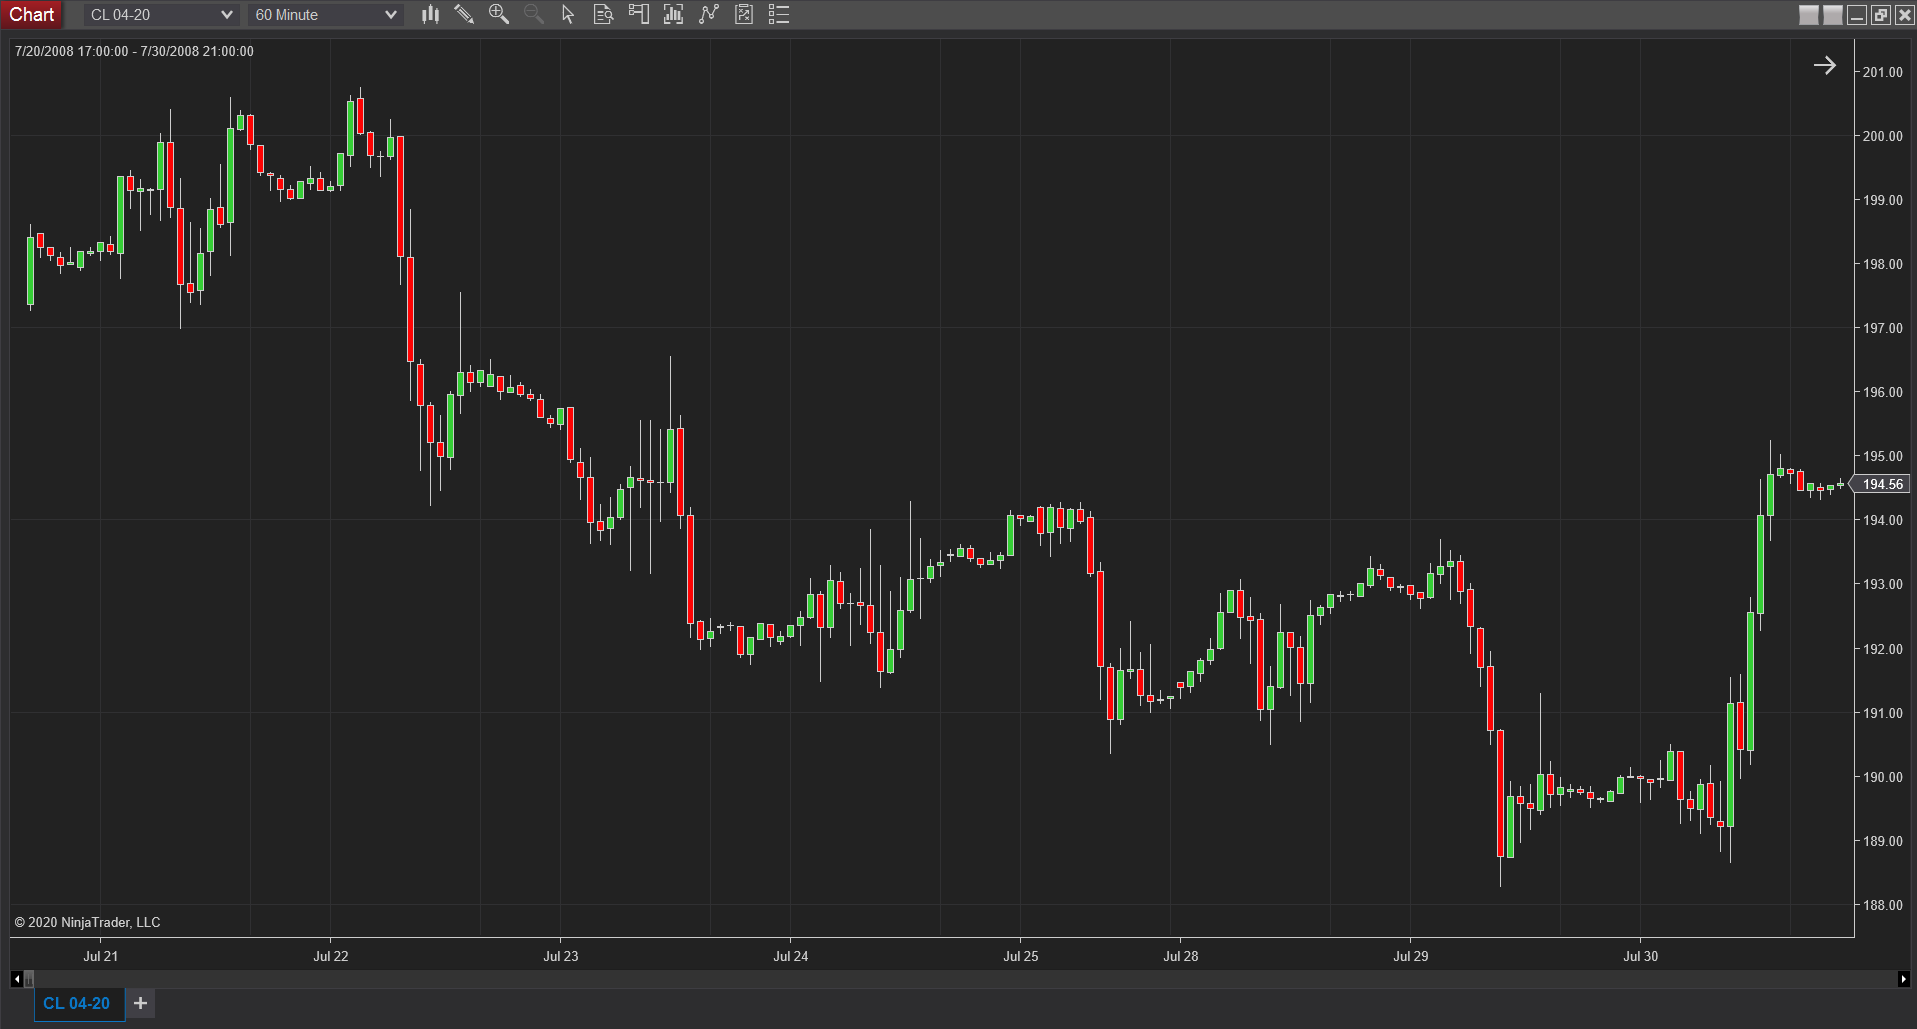Viewport: 1917px width, 1029px height.
Task: Select the pencil drawing tools icon
Action: point(464,14)
